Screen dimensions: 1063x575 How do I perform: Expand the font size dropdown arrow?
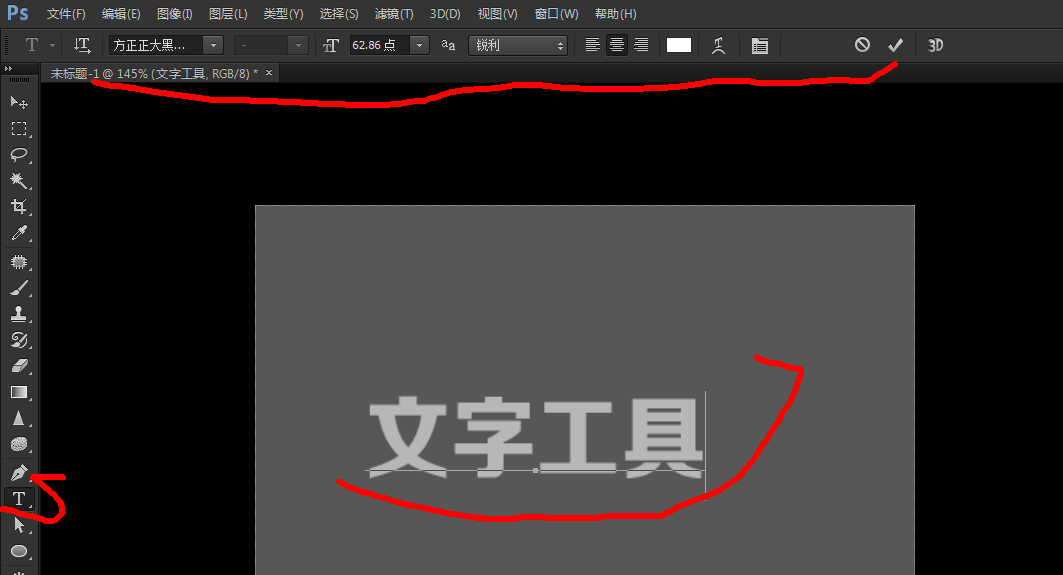point(420,45)
